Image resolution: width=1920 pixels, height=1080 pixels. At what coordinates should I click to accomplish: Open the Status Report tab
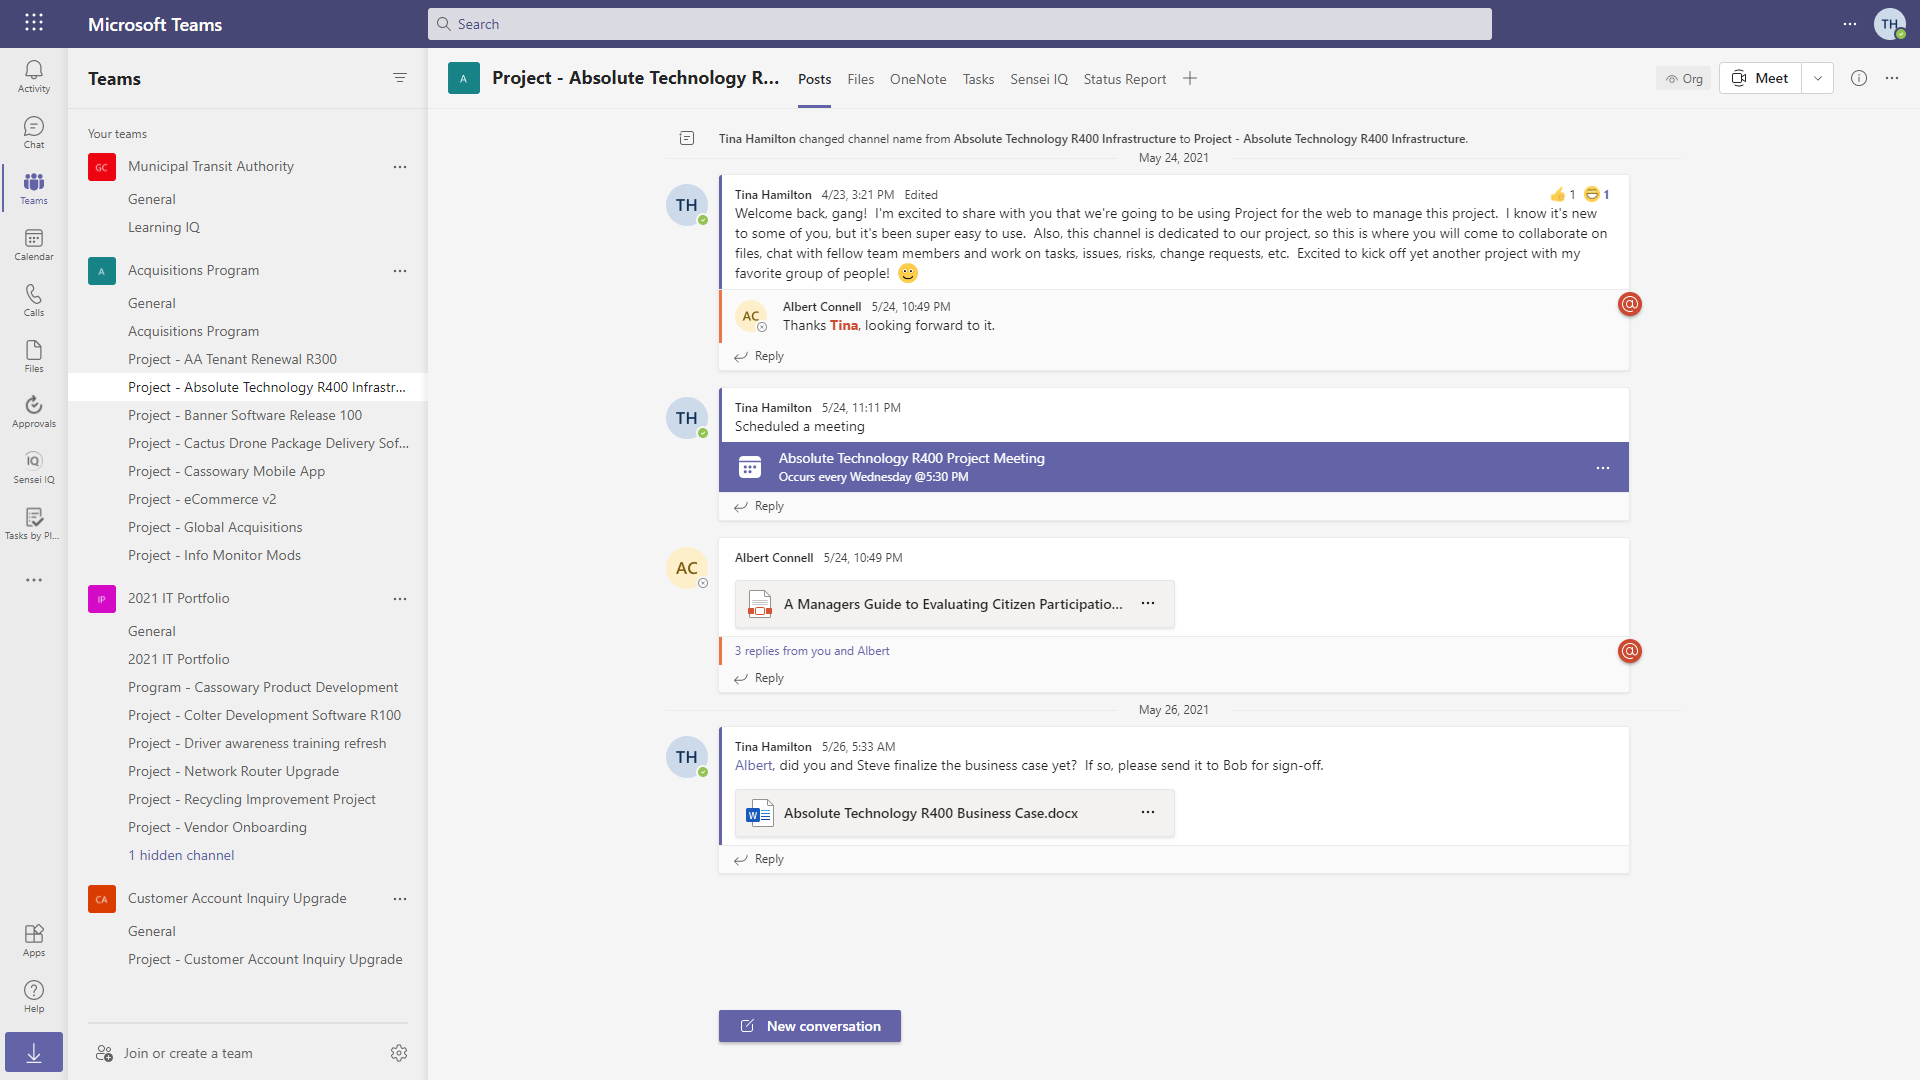pos(1125,79)
